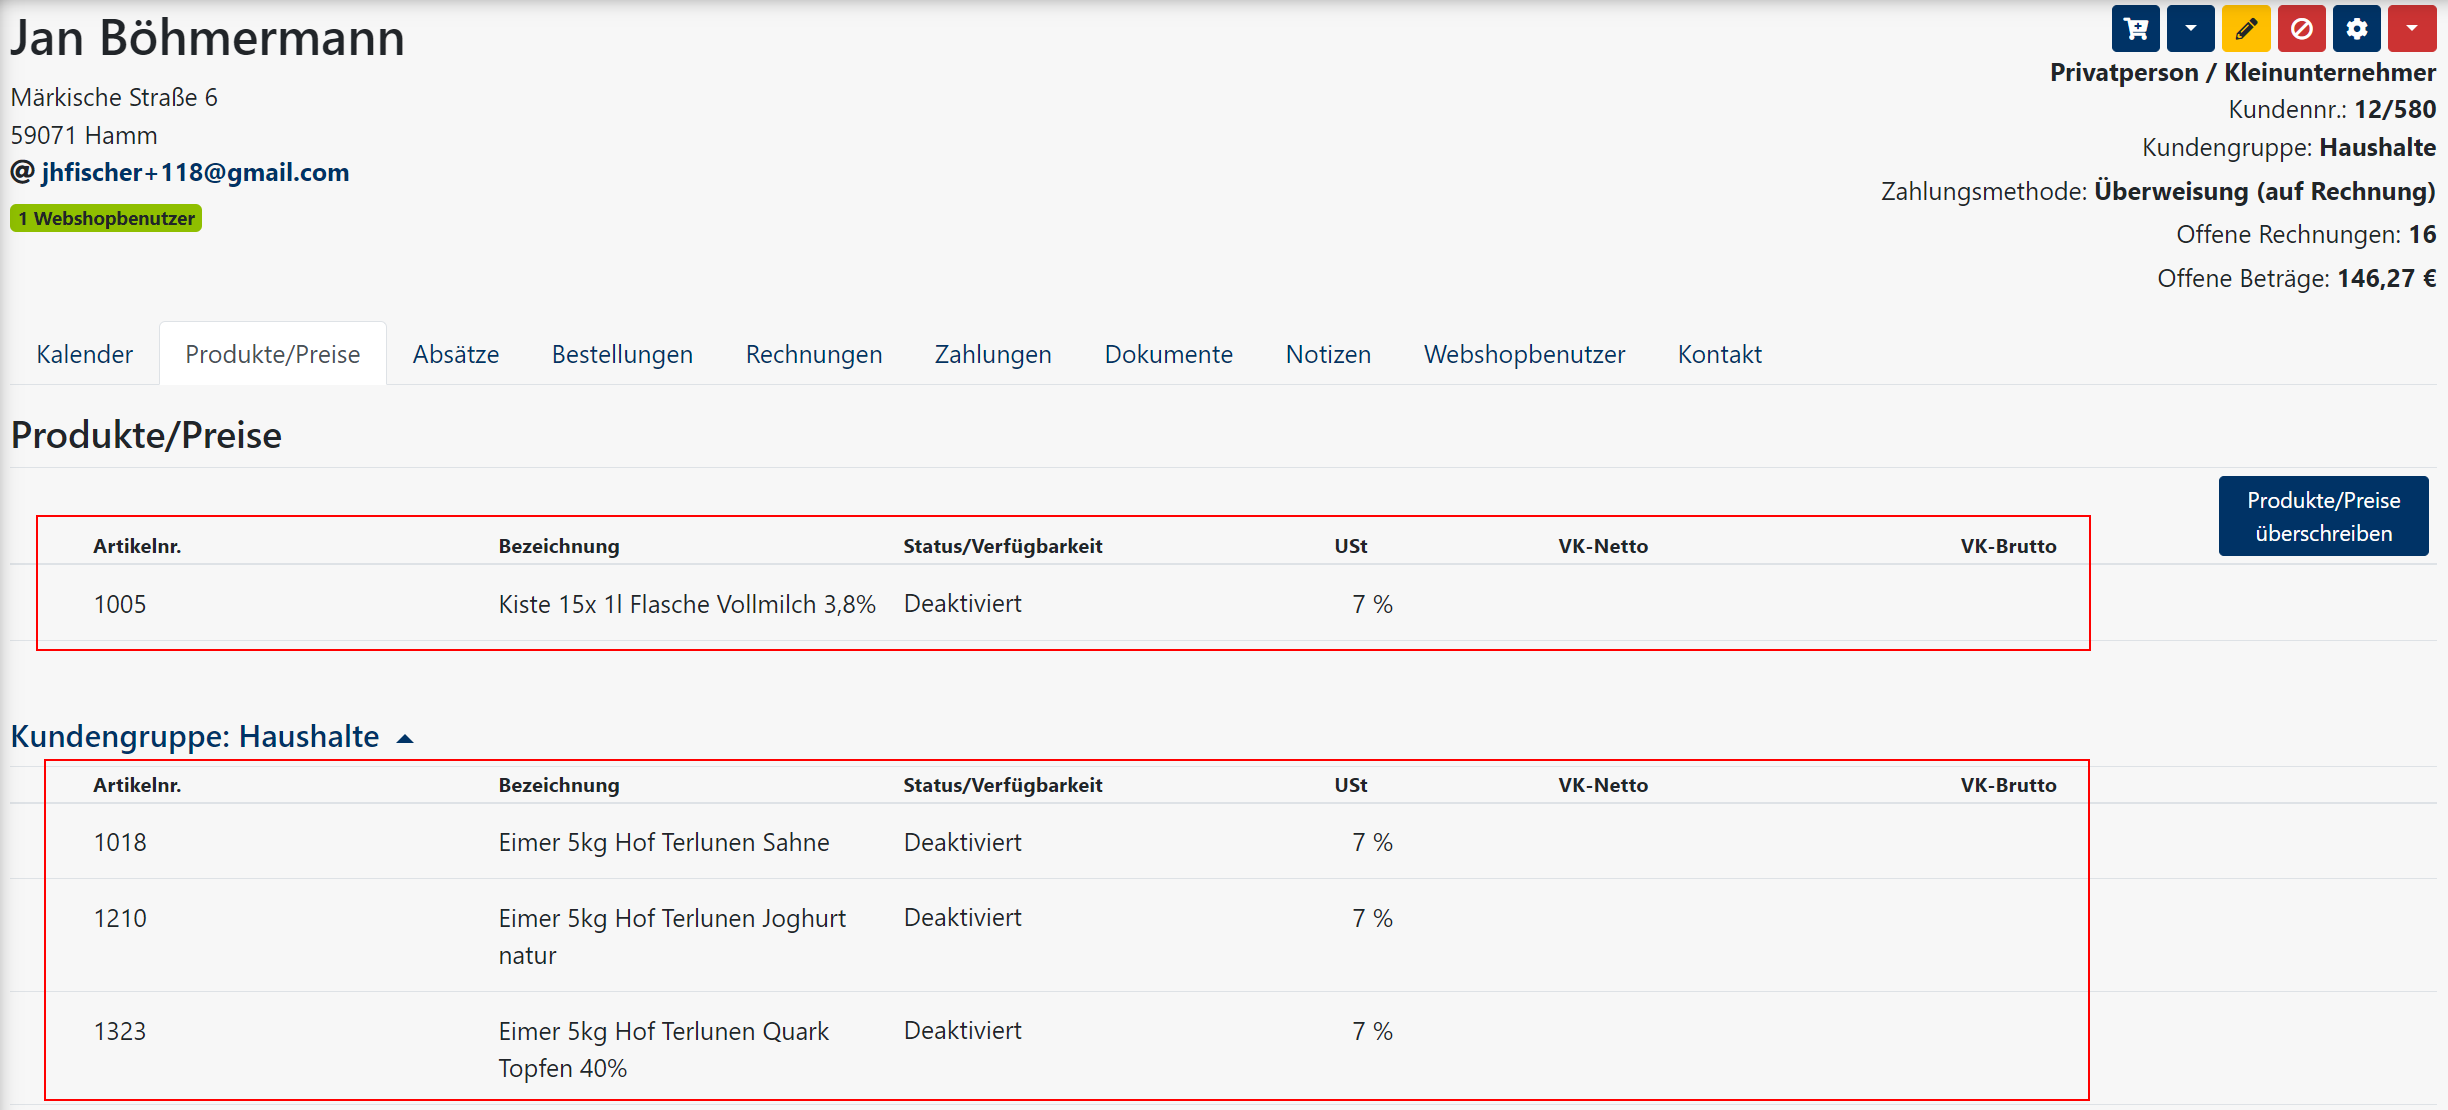Click the customer name Jan Böhmermann heading

(208, 38)
